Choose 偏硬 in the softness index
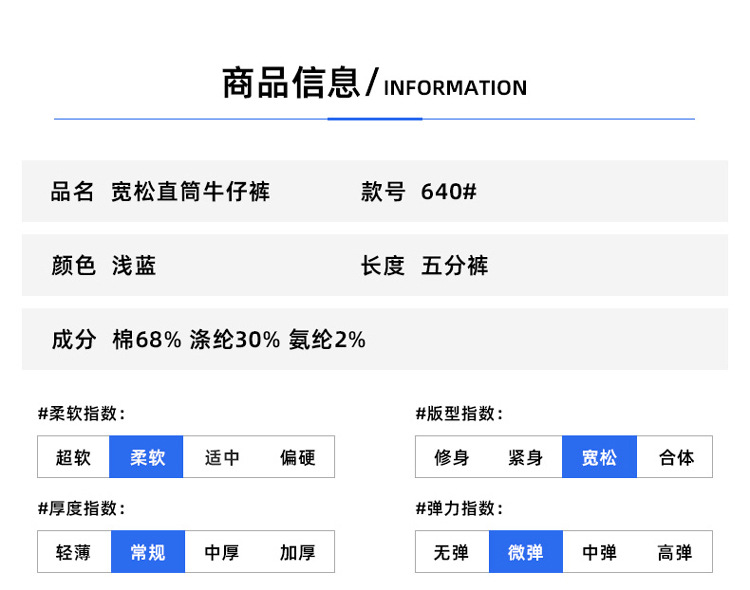 click(297, 458)
